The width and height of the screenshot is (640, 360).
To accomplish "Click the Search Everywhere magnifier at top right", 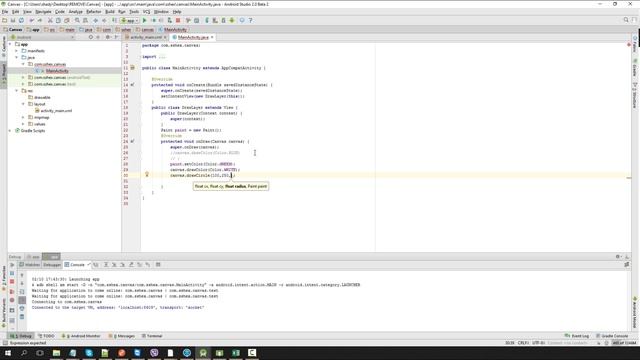I will (x=626, y=20).
